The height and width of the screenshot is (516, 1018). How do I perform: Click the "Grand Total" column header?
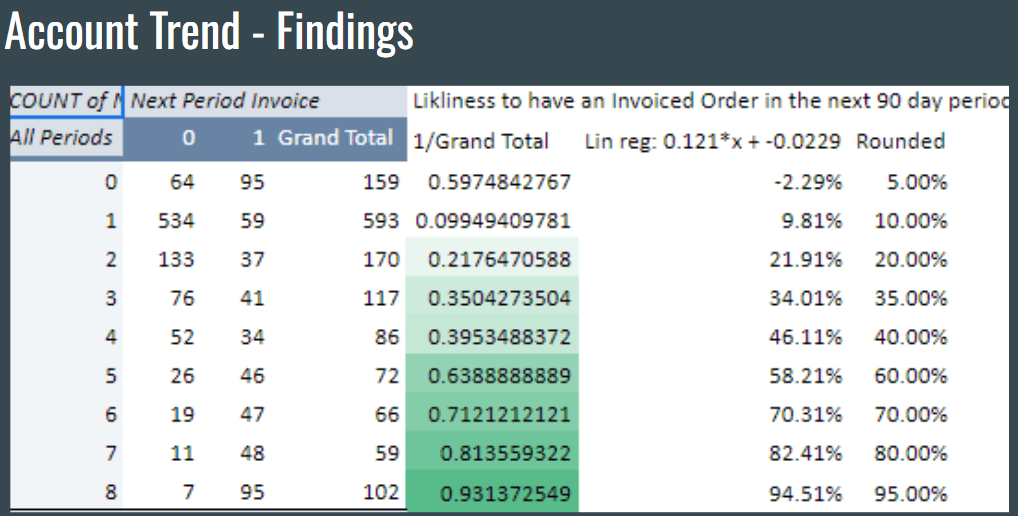(335, 138)
